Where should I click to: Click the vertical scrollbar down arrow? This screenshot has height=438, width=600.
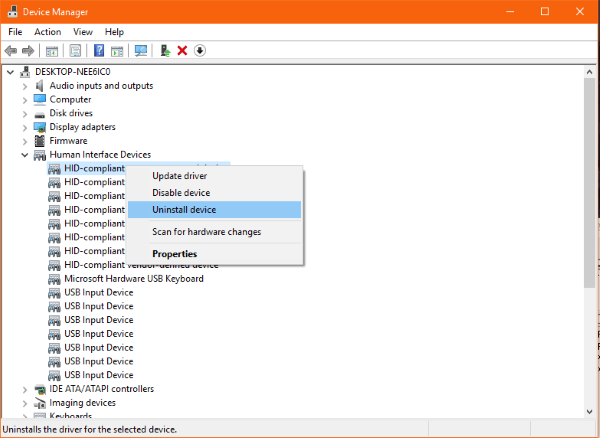(591, 412)
